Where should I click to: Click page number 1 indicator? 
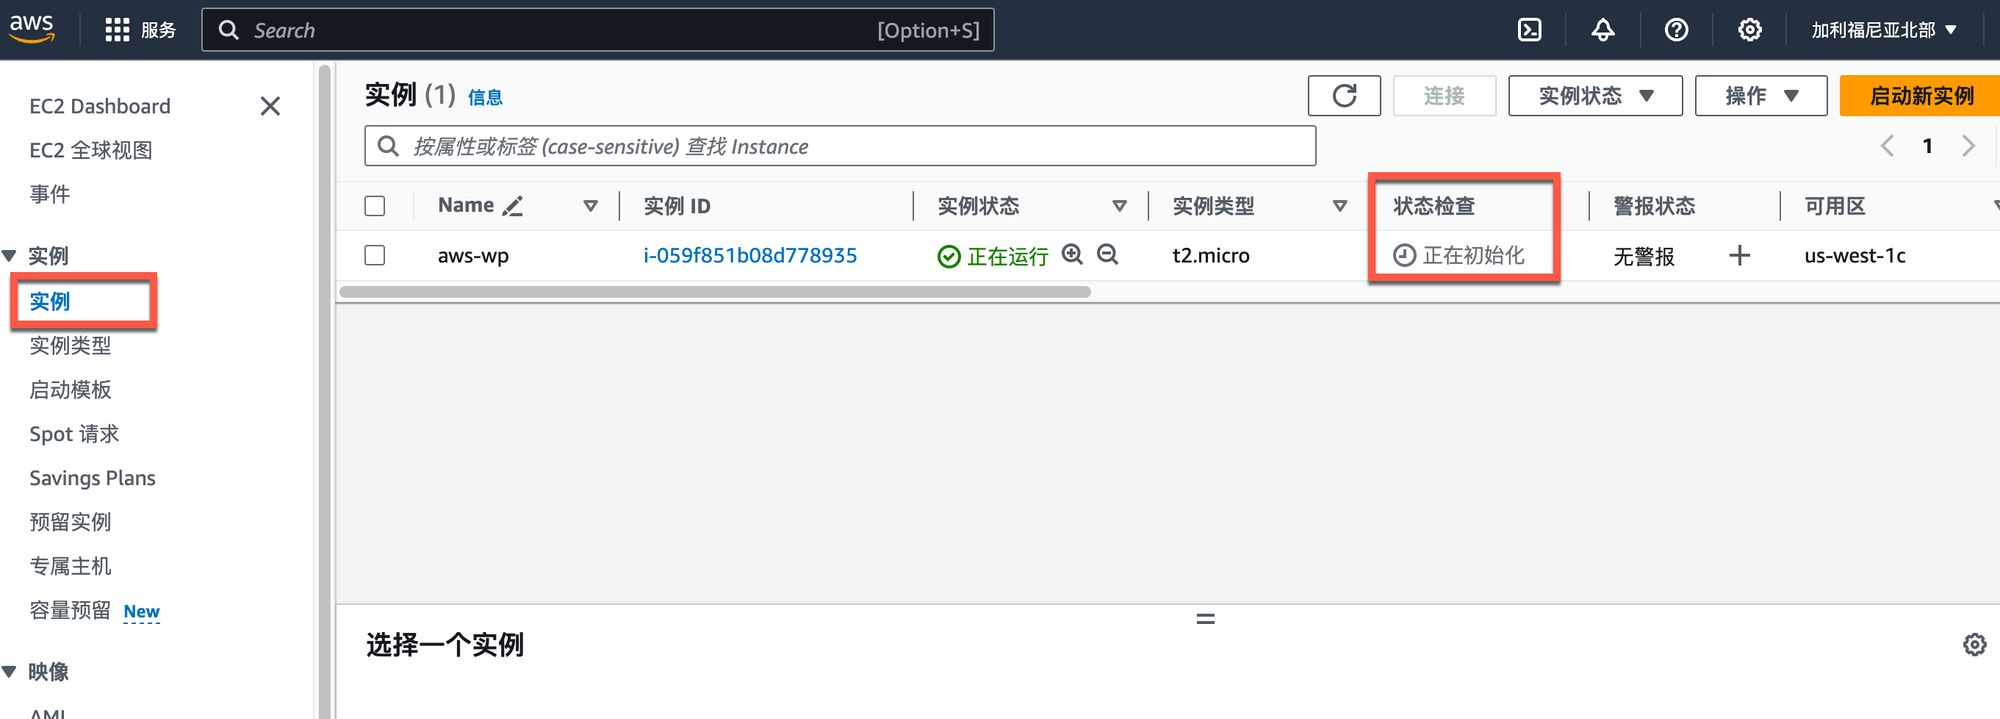[x=1927, y=146]
